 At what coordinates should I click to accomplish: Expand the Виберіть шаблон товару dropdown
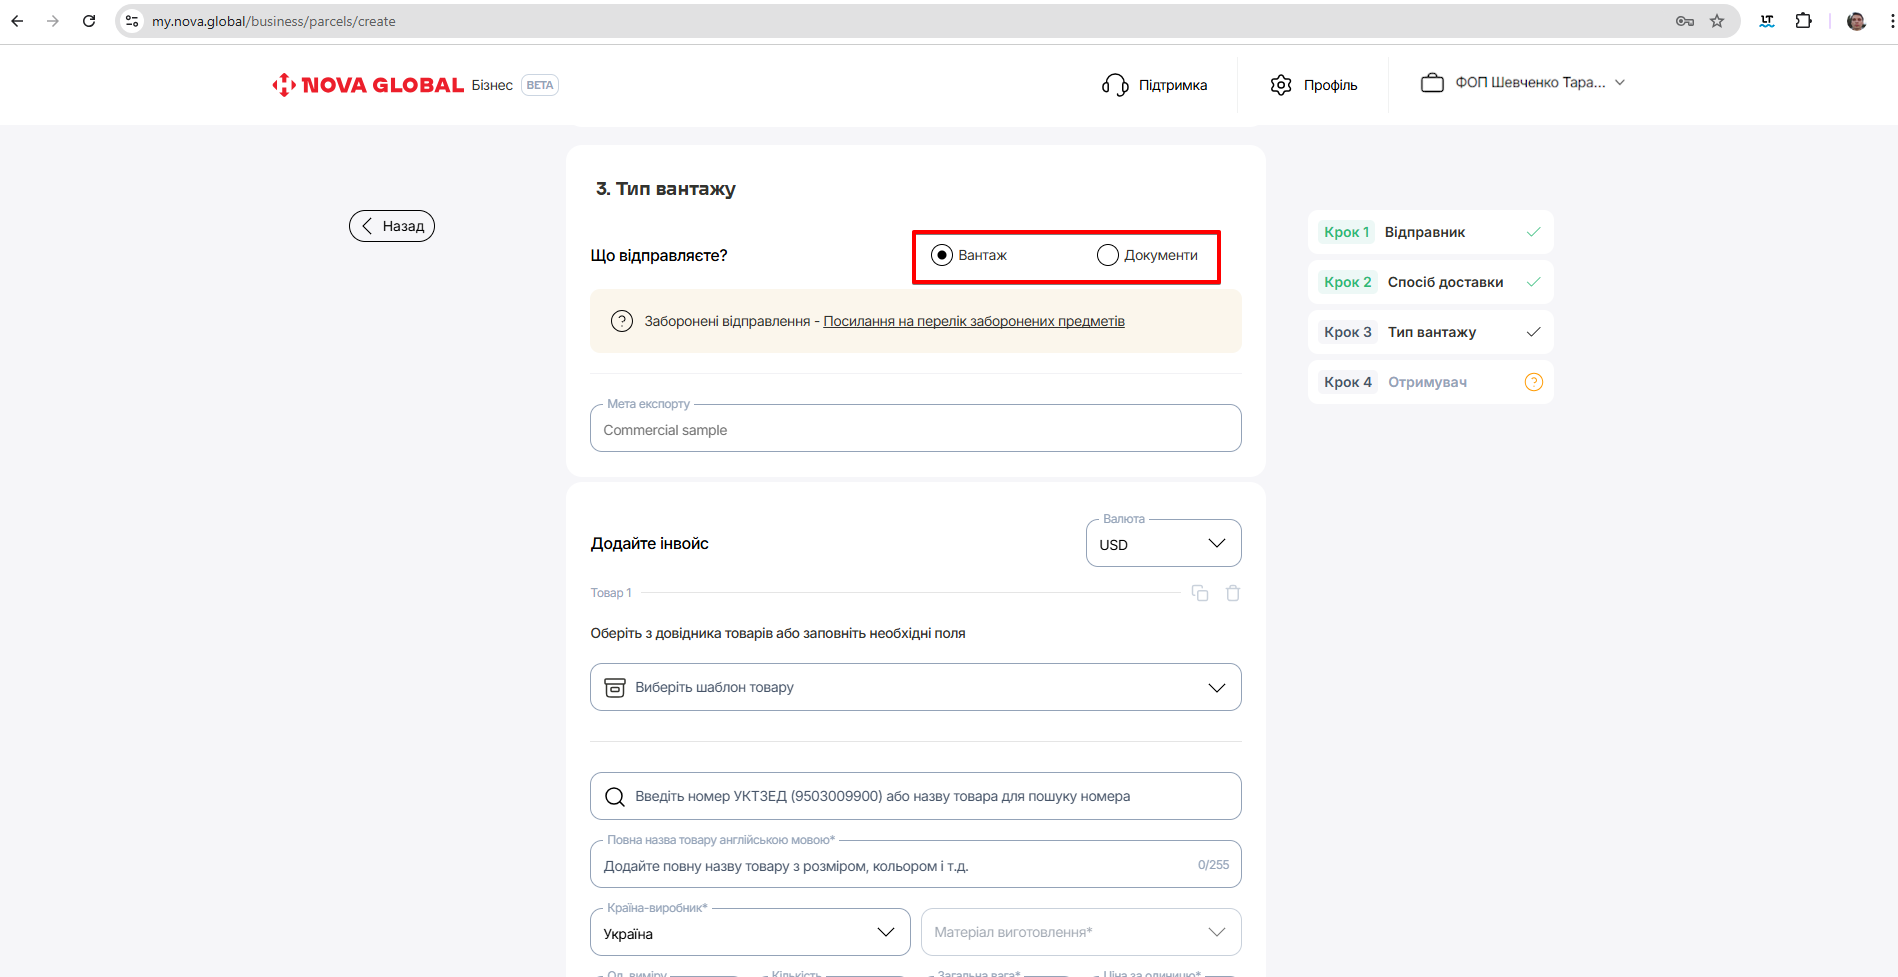click(915, 687)
